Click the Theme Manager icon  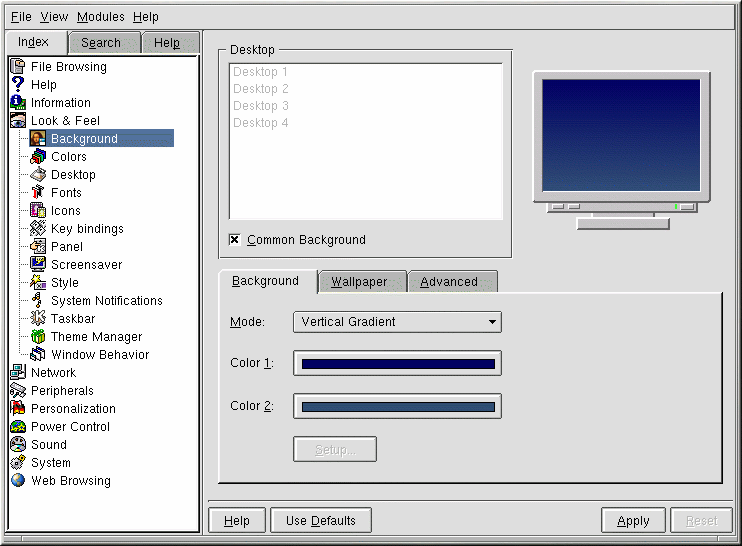click(x=38, y=337)
